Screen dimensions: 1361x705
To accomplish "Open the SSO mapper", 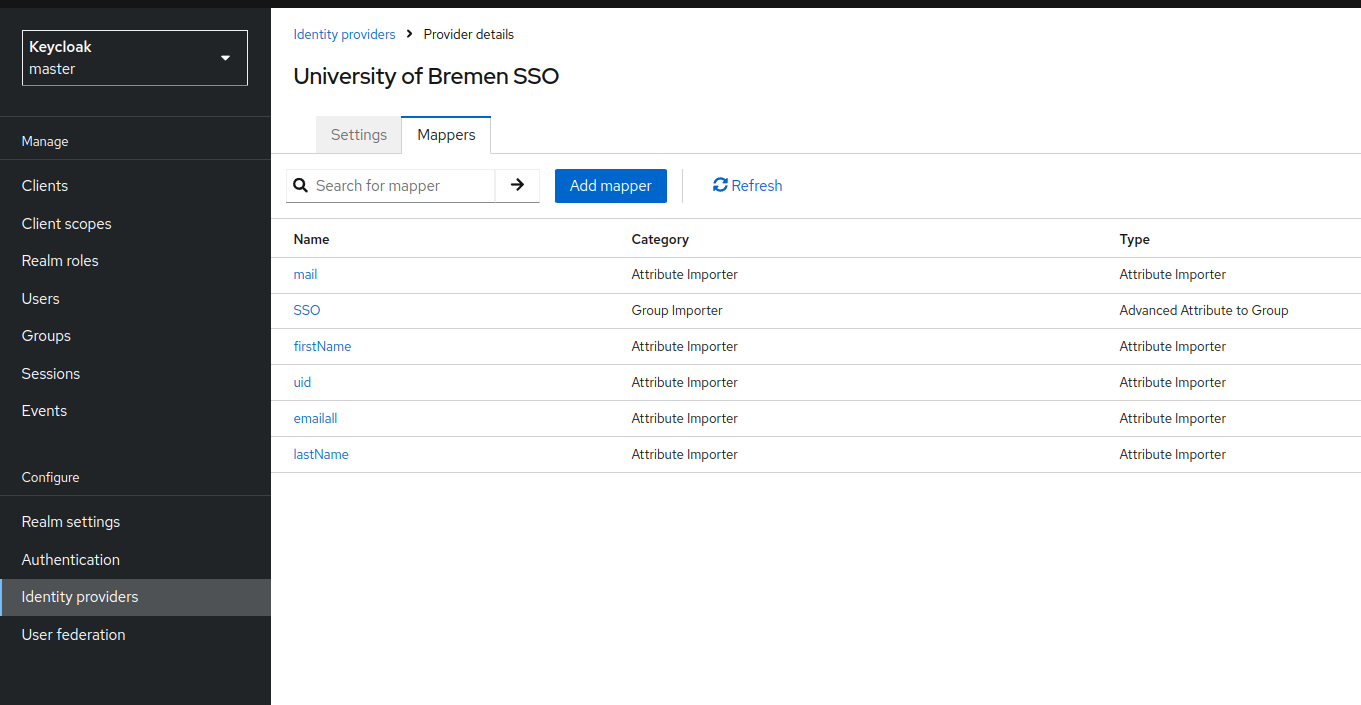I will (307, 310).
